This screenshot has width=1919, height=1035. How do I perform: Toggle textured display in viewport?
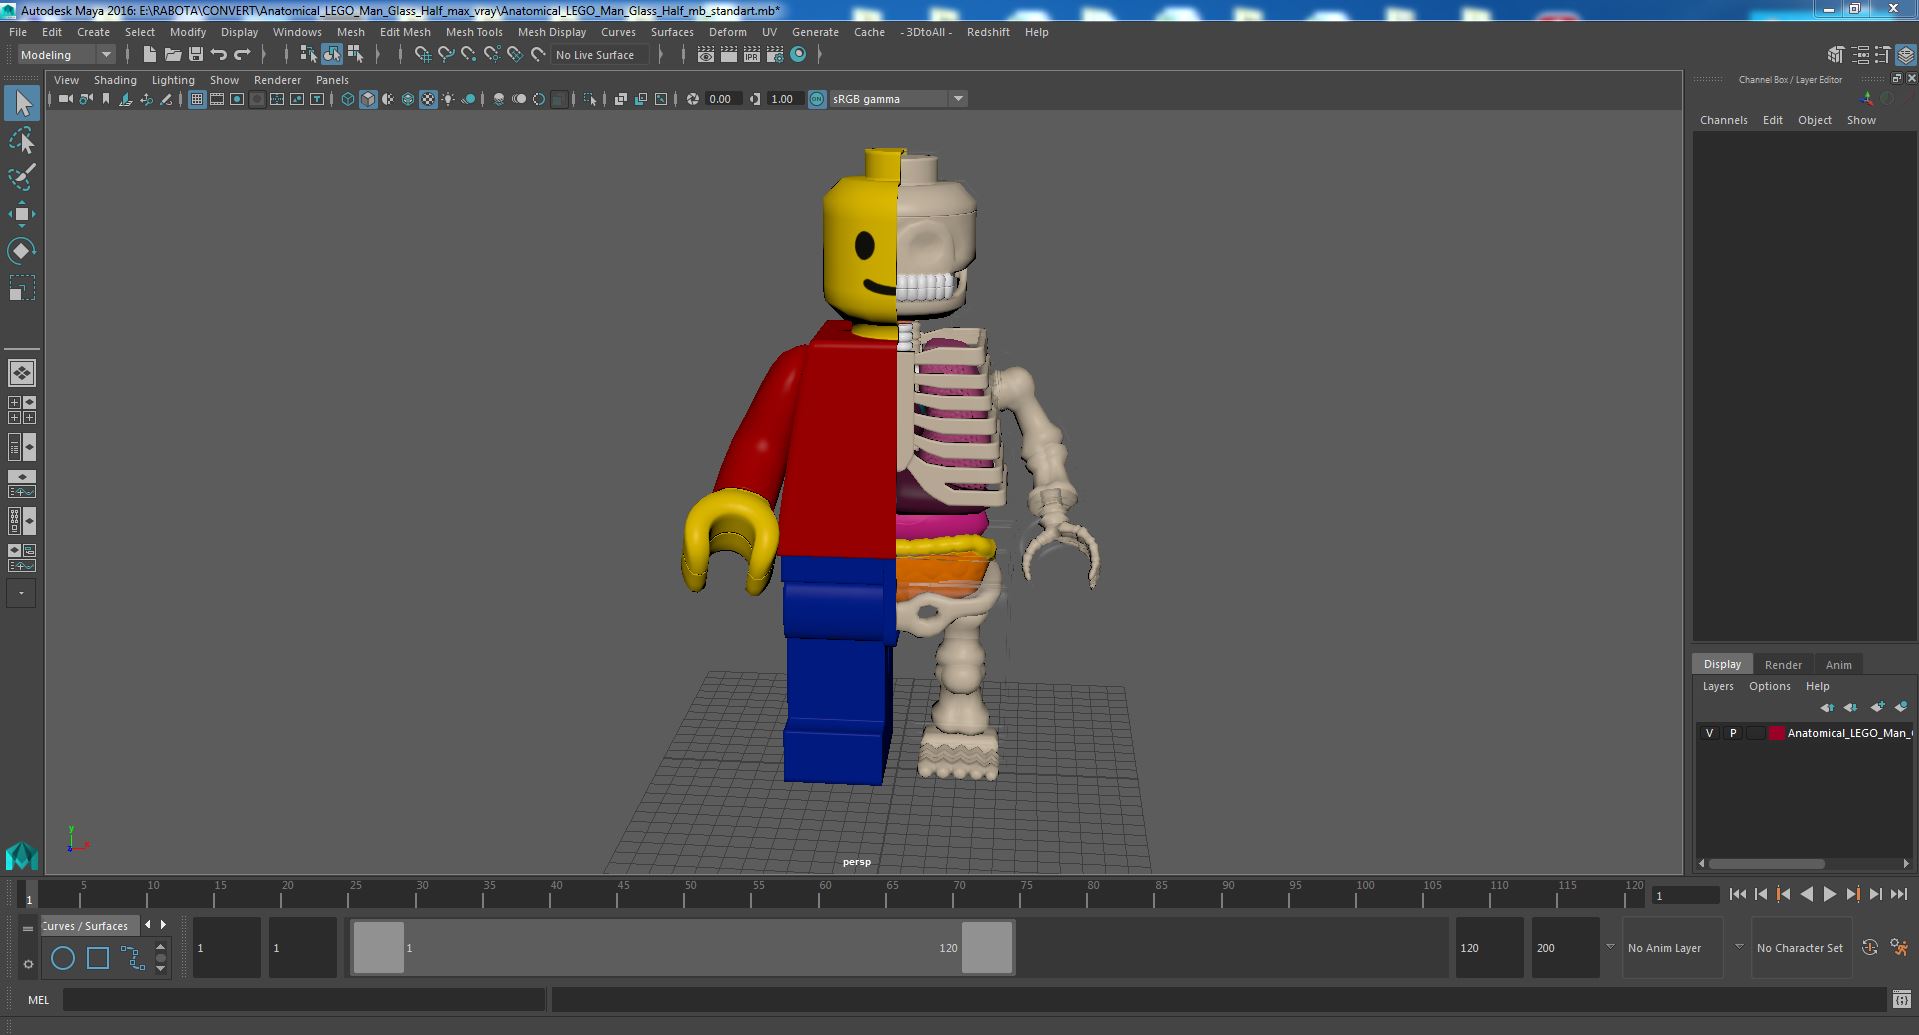click(x=428, y=99)
